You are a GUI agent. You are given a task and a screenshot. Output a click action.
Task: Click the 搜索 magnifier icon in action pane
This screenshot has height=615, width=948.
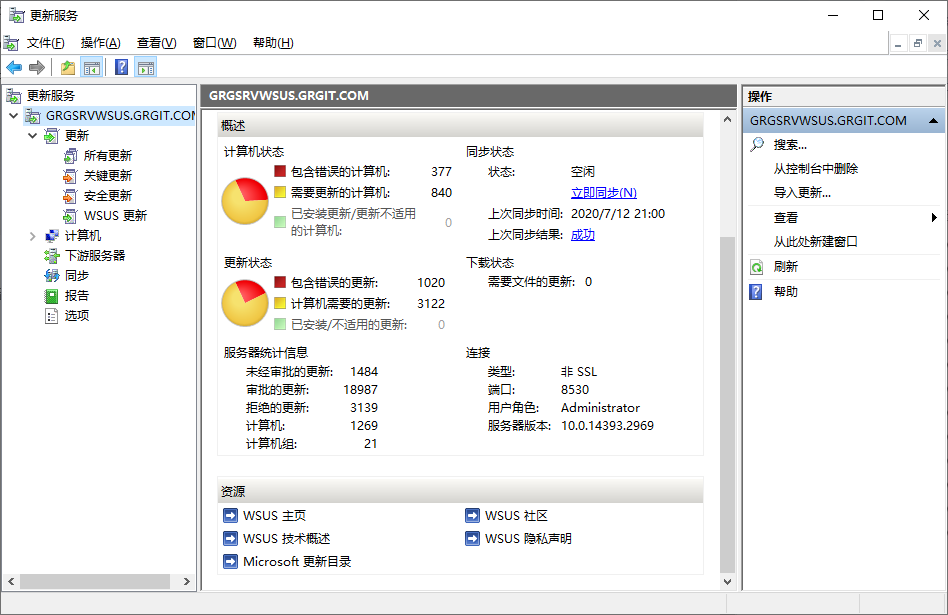click(x=757, y=145)
